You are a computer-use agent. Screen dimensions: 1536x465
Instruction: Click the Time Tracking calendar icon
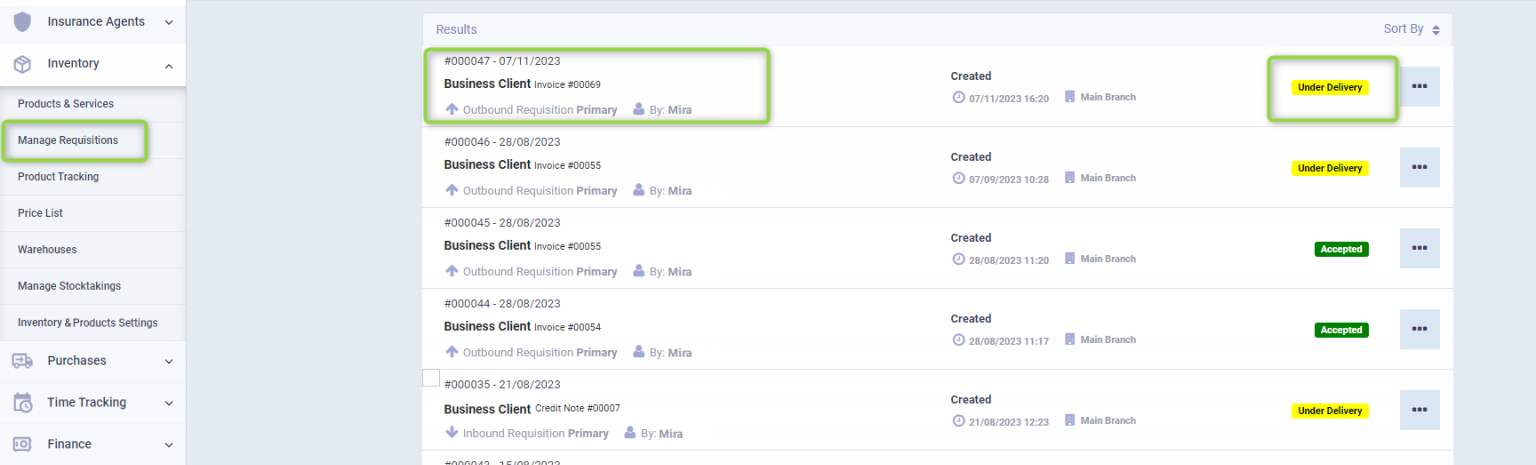coord(22,403)
